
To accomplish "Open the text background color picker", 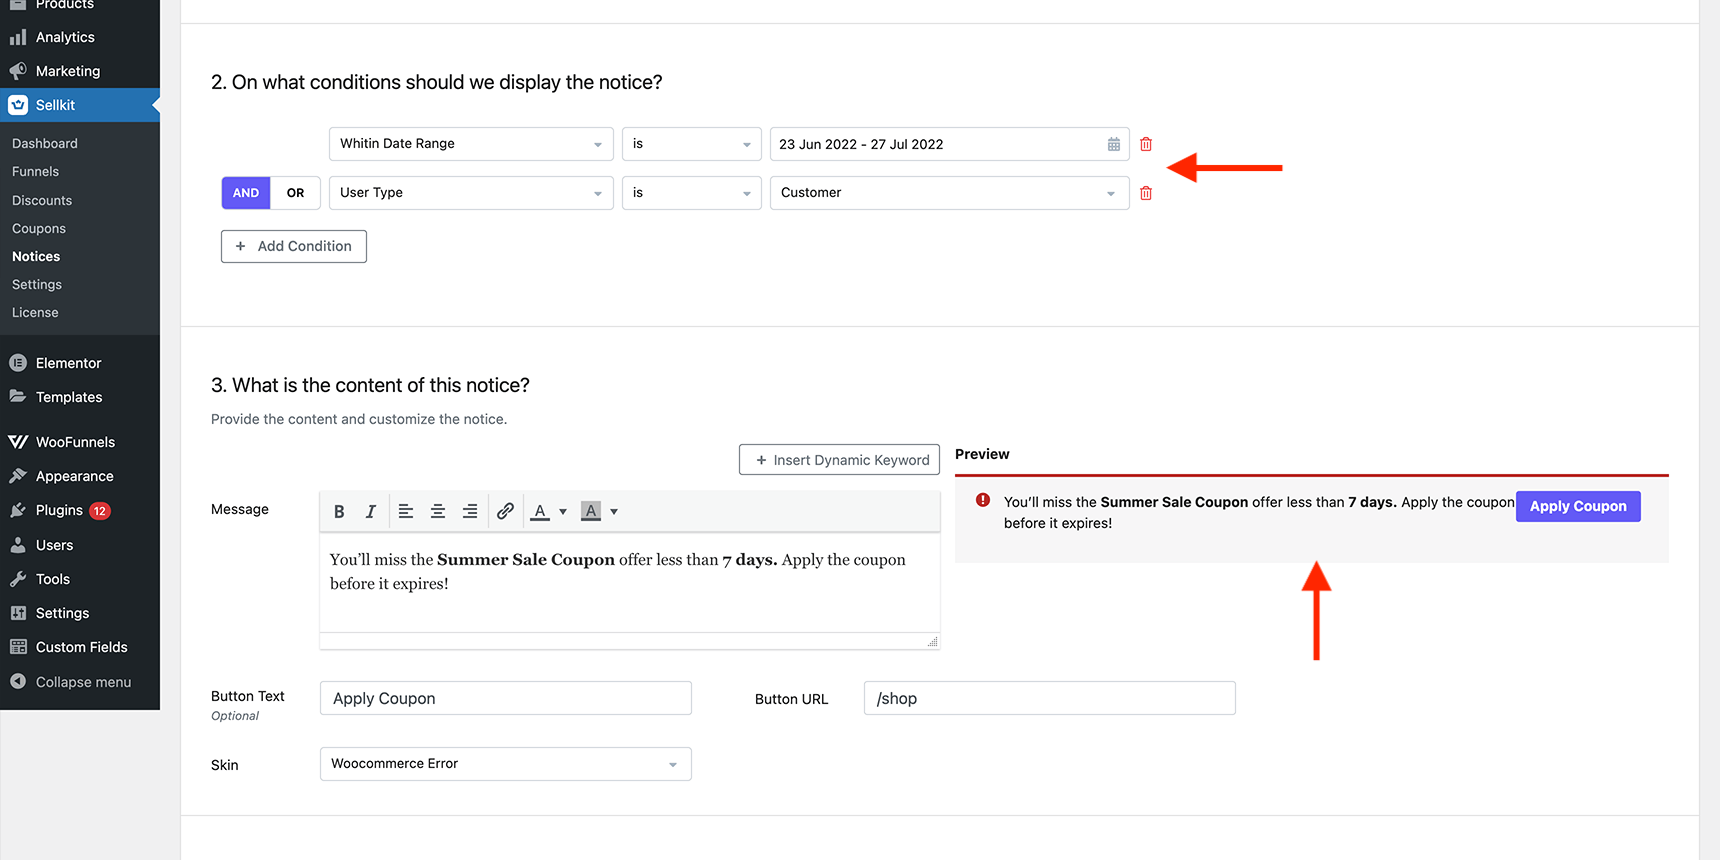I will click(x=591, y=511).
